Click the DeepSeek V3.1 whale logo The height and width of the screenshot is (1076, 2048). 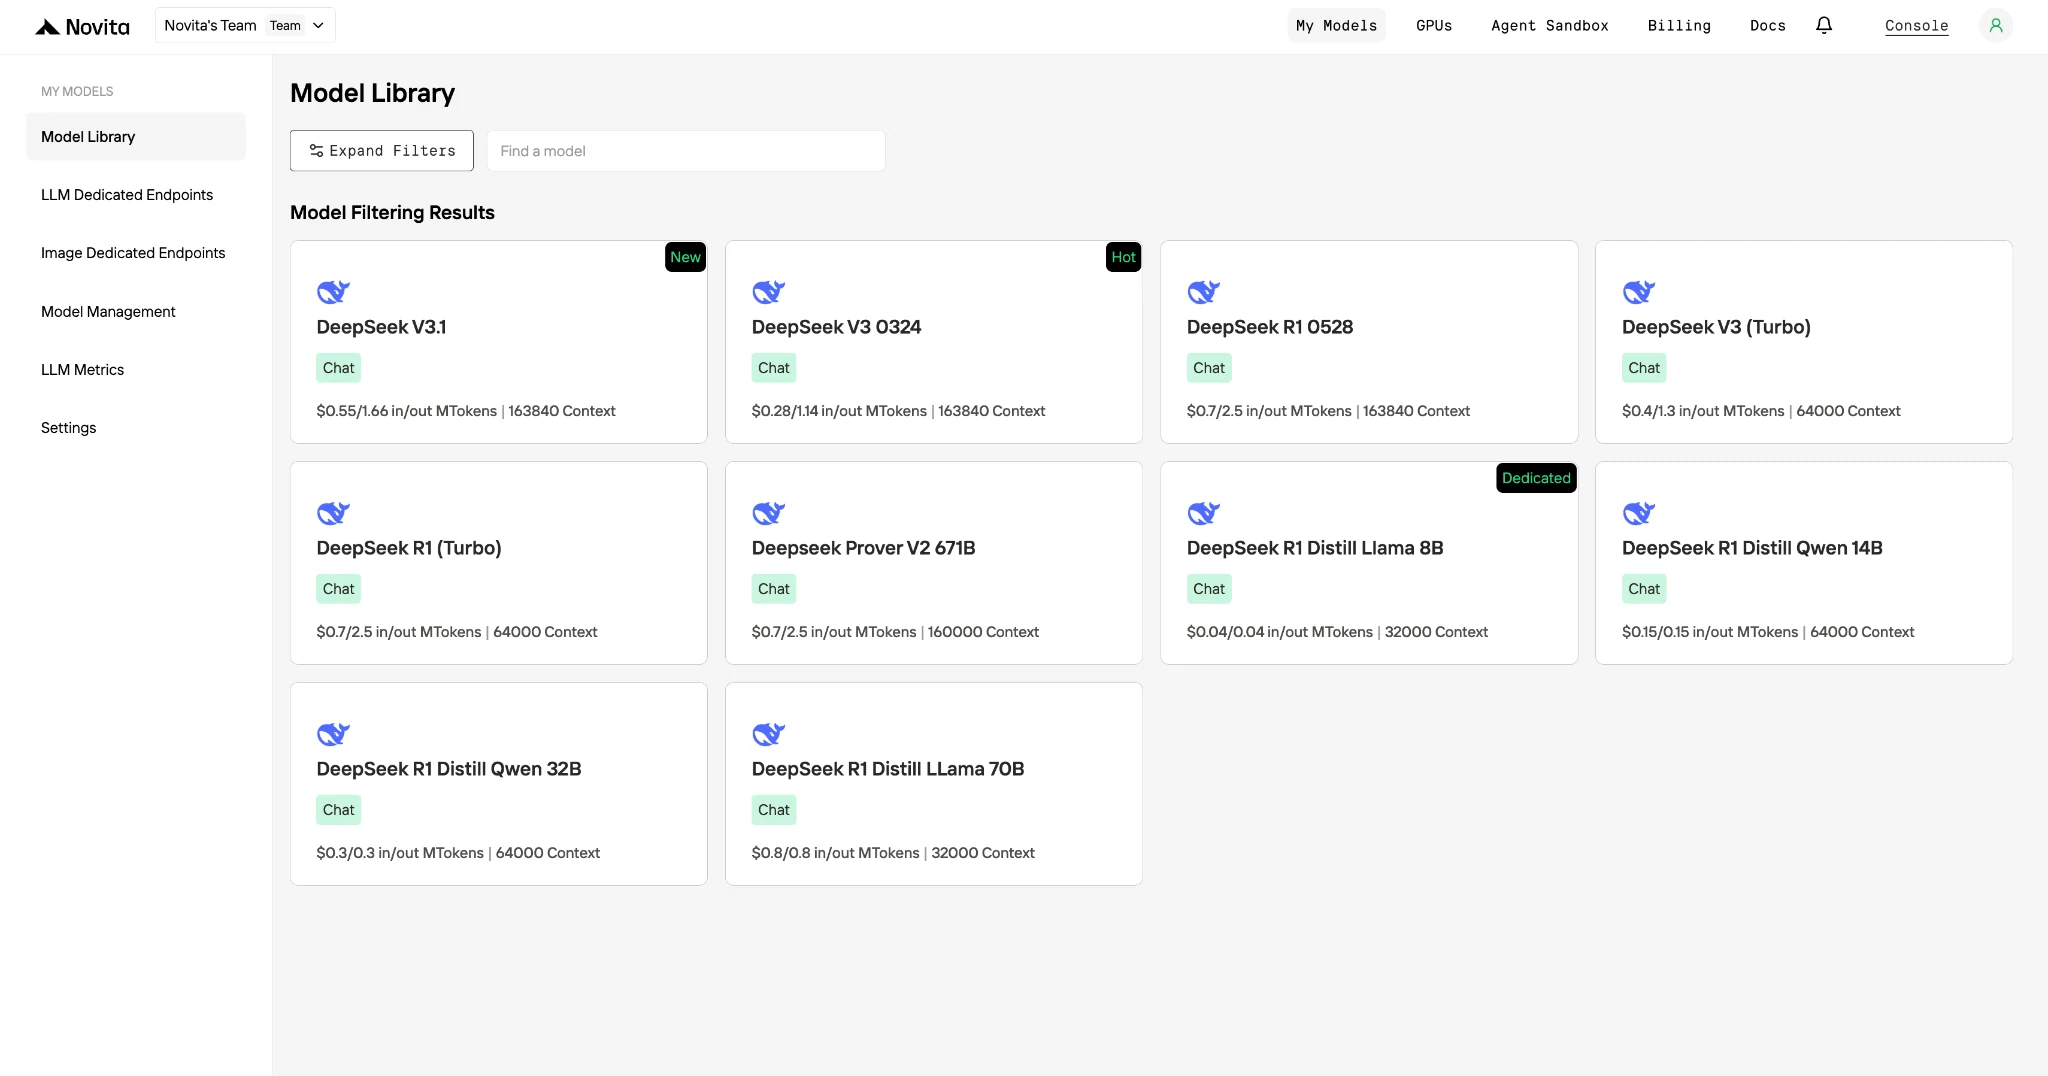click(333, 291)
